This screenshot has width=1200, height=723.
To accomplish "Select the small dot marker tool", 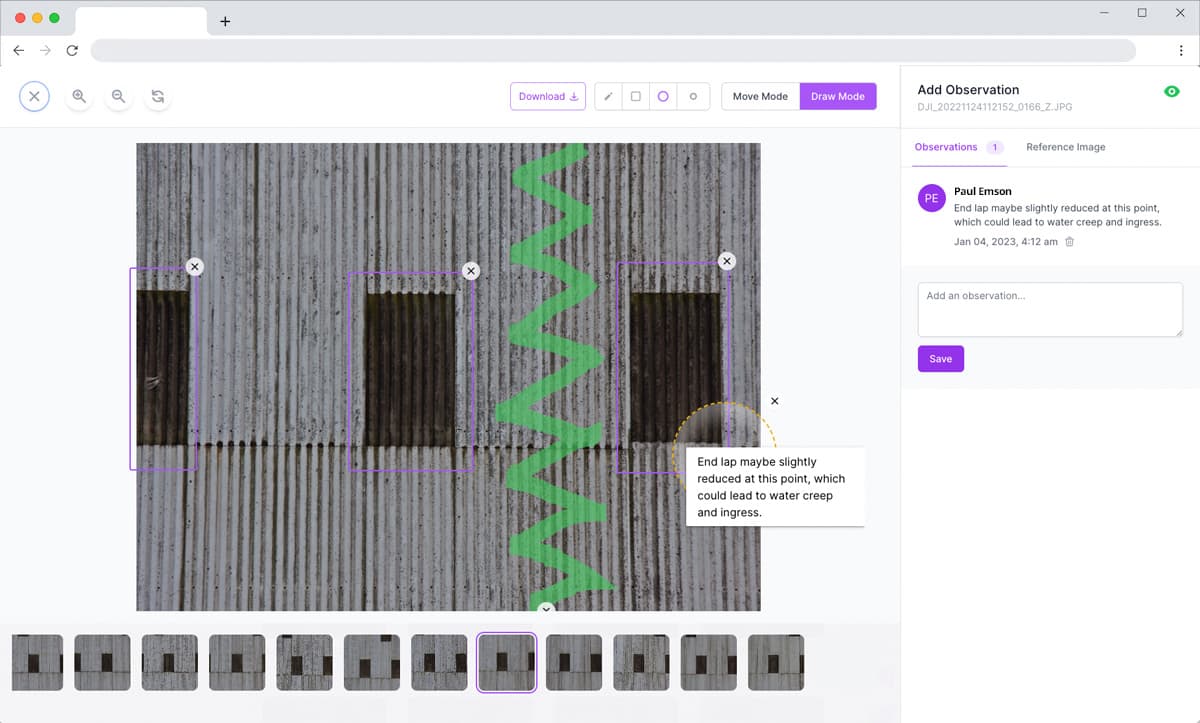I will [x=693, y=97].
